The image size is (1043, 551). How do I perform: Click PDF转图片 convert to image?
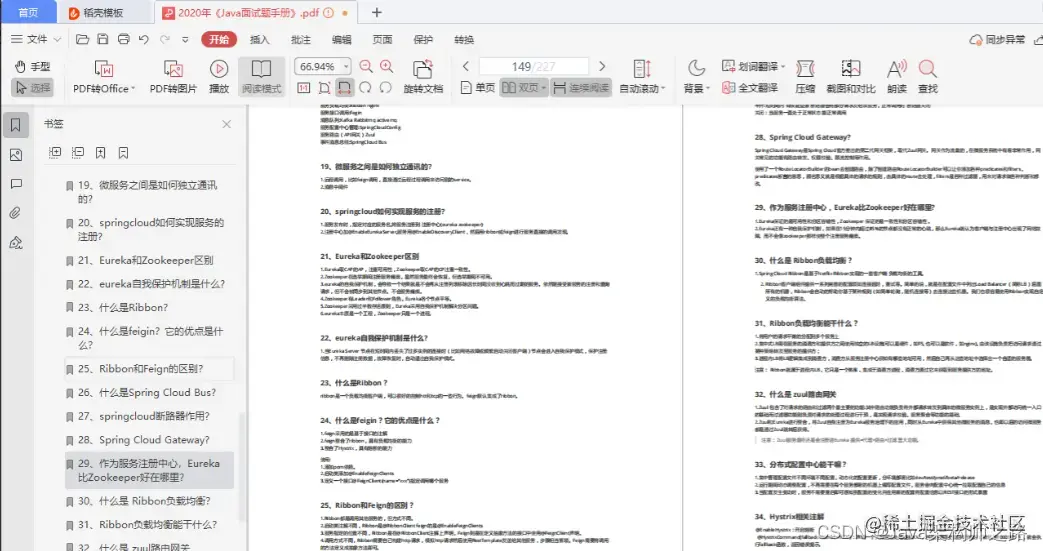(173, 77)
